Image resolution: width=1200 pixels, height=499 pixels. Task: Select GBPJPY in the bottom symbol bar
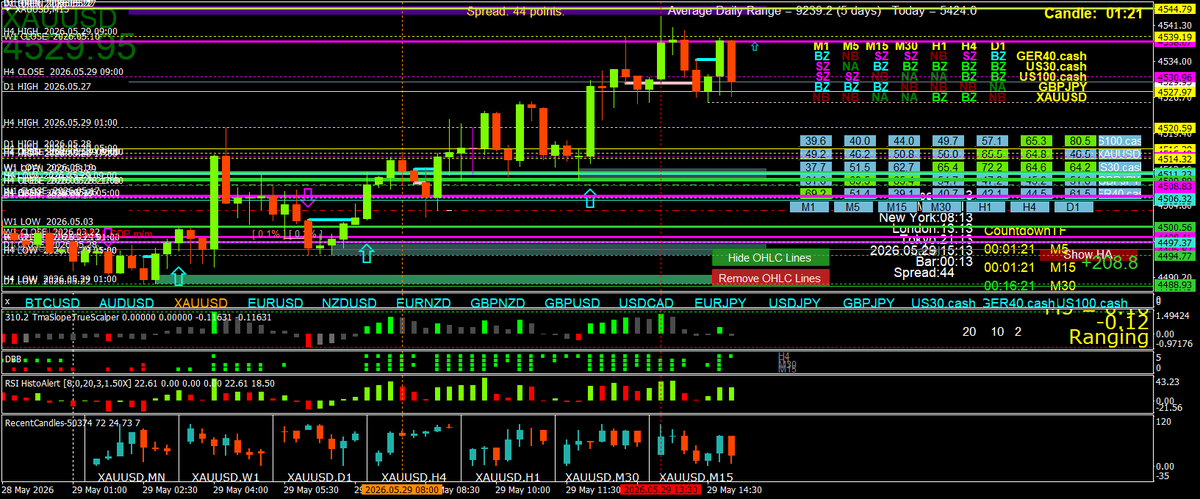(x=869, y=302)
